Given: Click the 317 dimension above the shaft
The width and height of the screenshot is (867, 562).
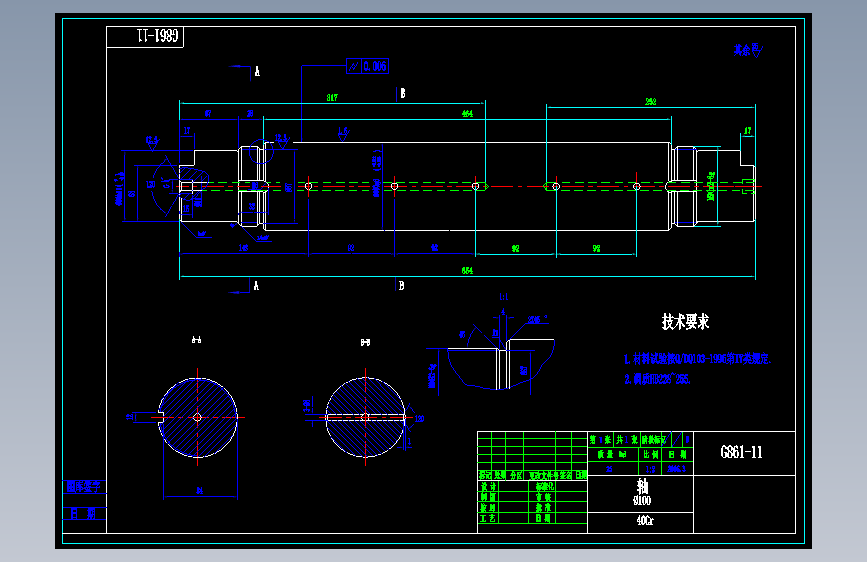Looking at the screenshot, I should tap(332, 97).
